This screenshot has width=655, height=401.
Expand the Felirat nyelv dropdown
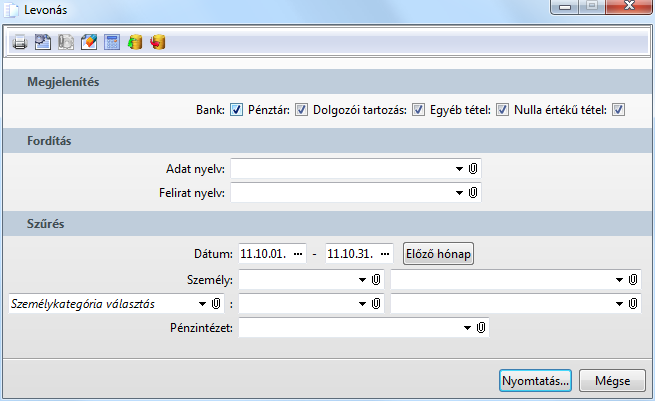coord(459,193)
